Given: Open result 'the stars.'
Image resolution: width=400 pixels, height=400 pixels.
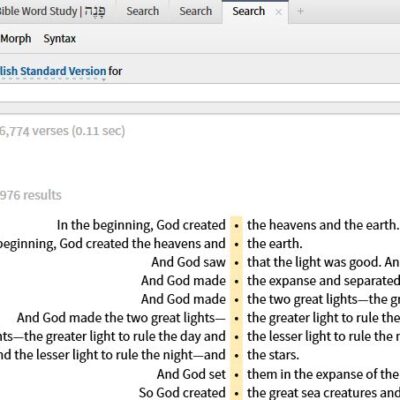Looking at the screenshot, I should pos(273,355).
